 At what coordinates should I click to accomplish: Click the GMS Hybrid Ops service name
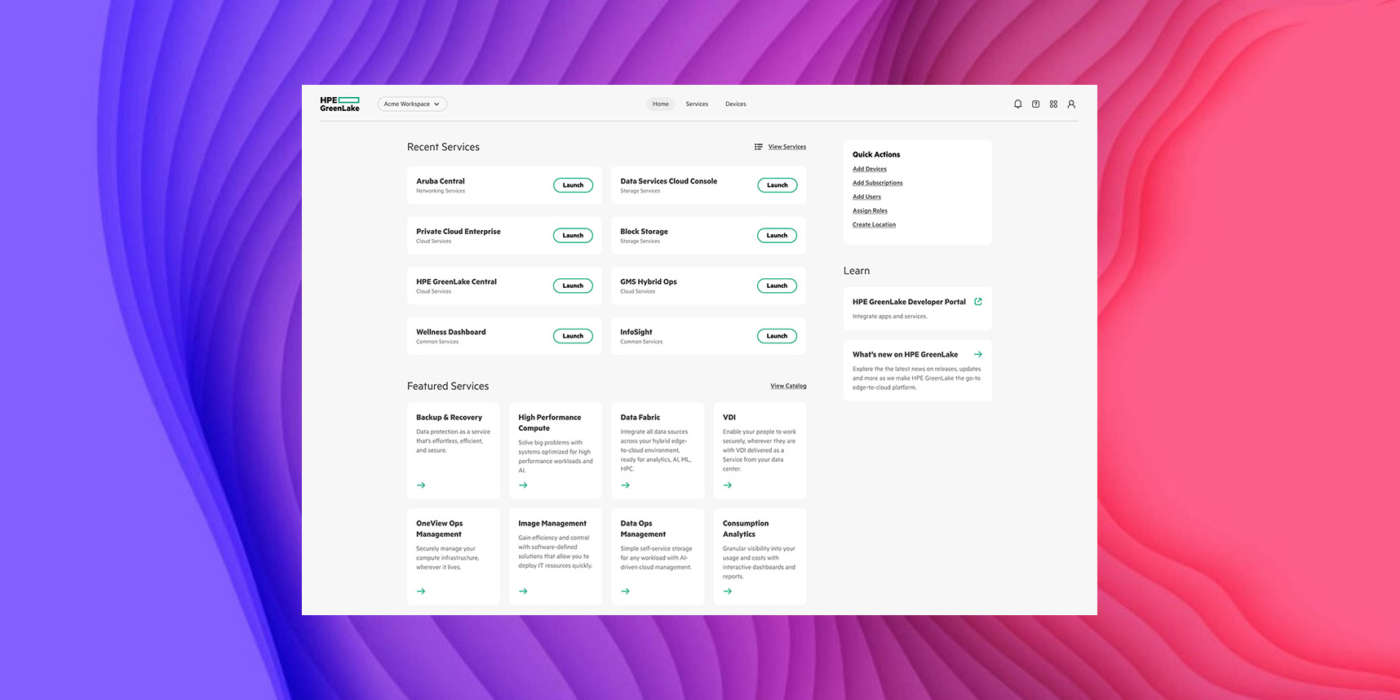tap(648, 282)
